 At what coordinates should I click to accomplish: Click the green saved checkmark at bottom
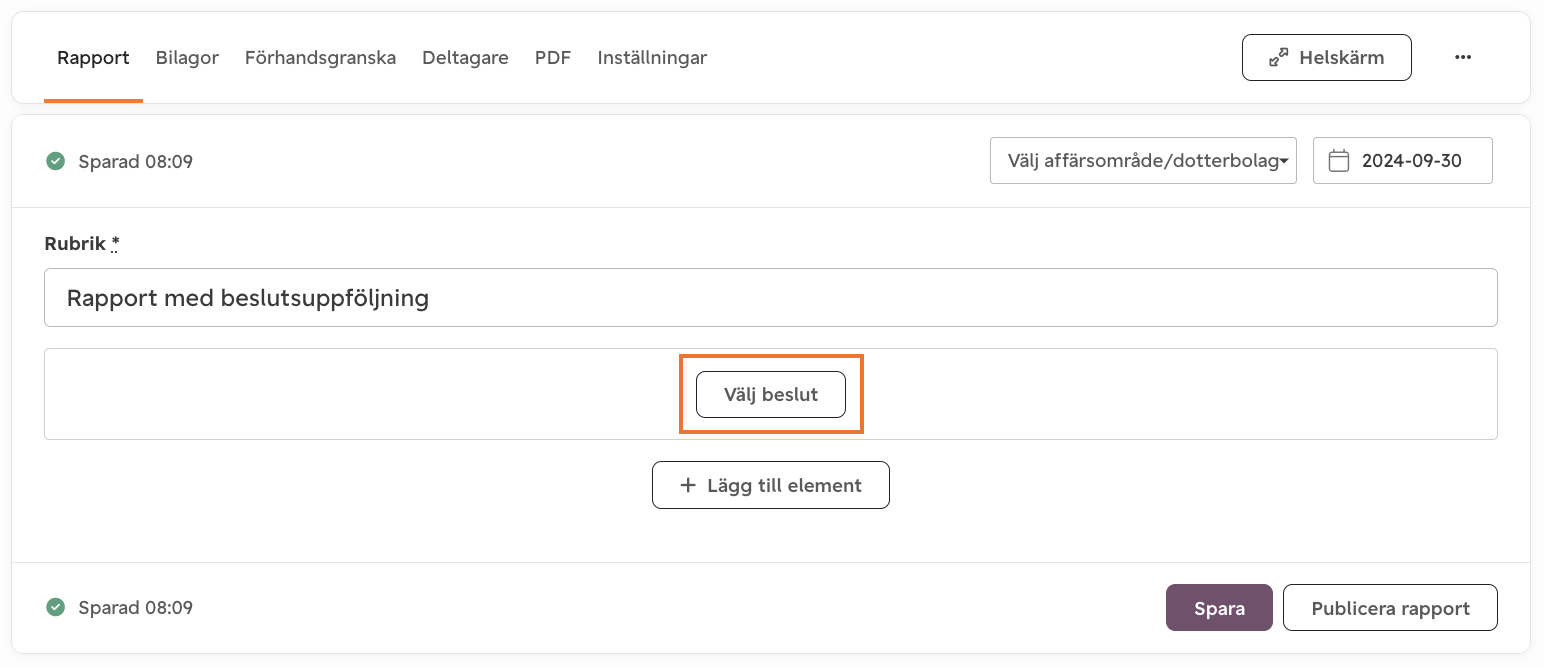[56, 607]
